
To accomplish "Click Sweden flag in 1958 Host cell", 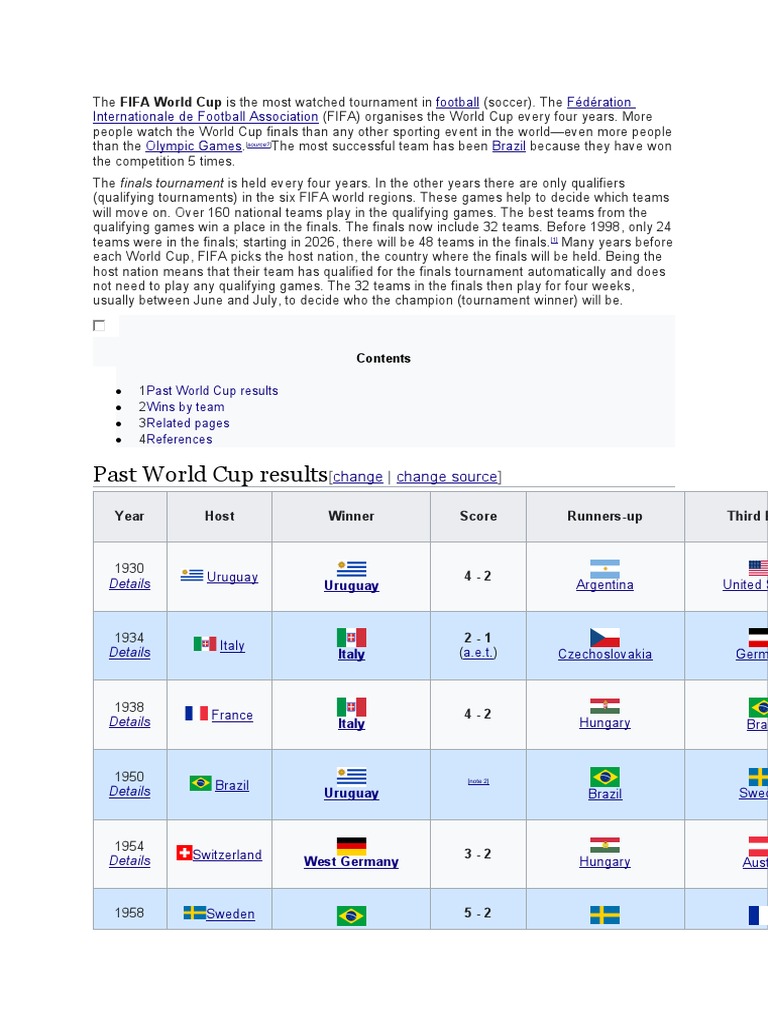I will point(195,912).
